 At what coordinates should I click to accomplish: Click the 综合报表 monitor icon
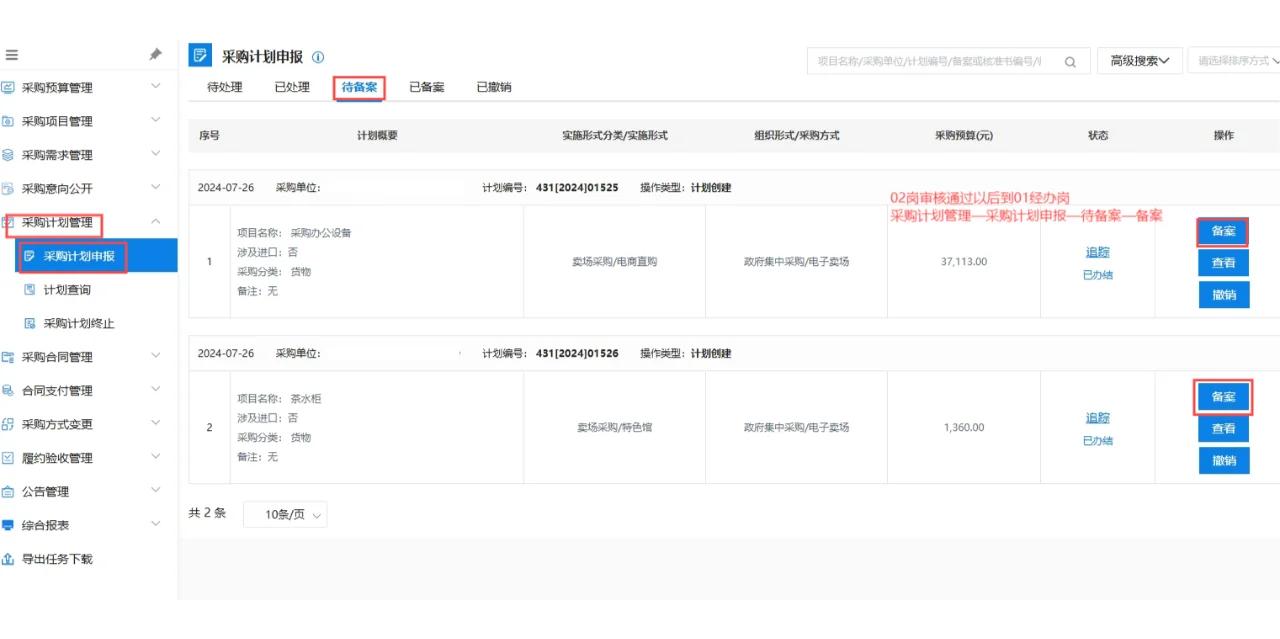click(8, 525)
